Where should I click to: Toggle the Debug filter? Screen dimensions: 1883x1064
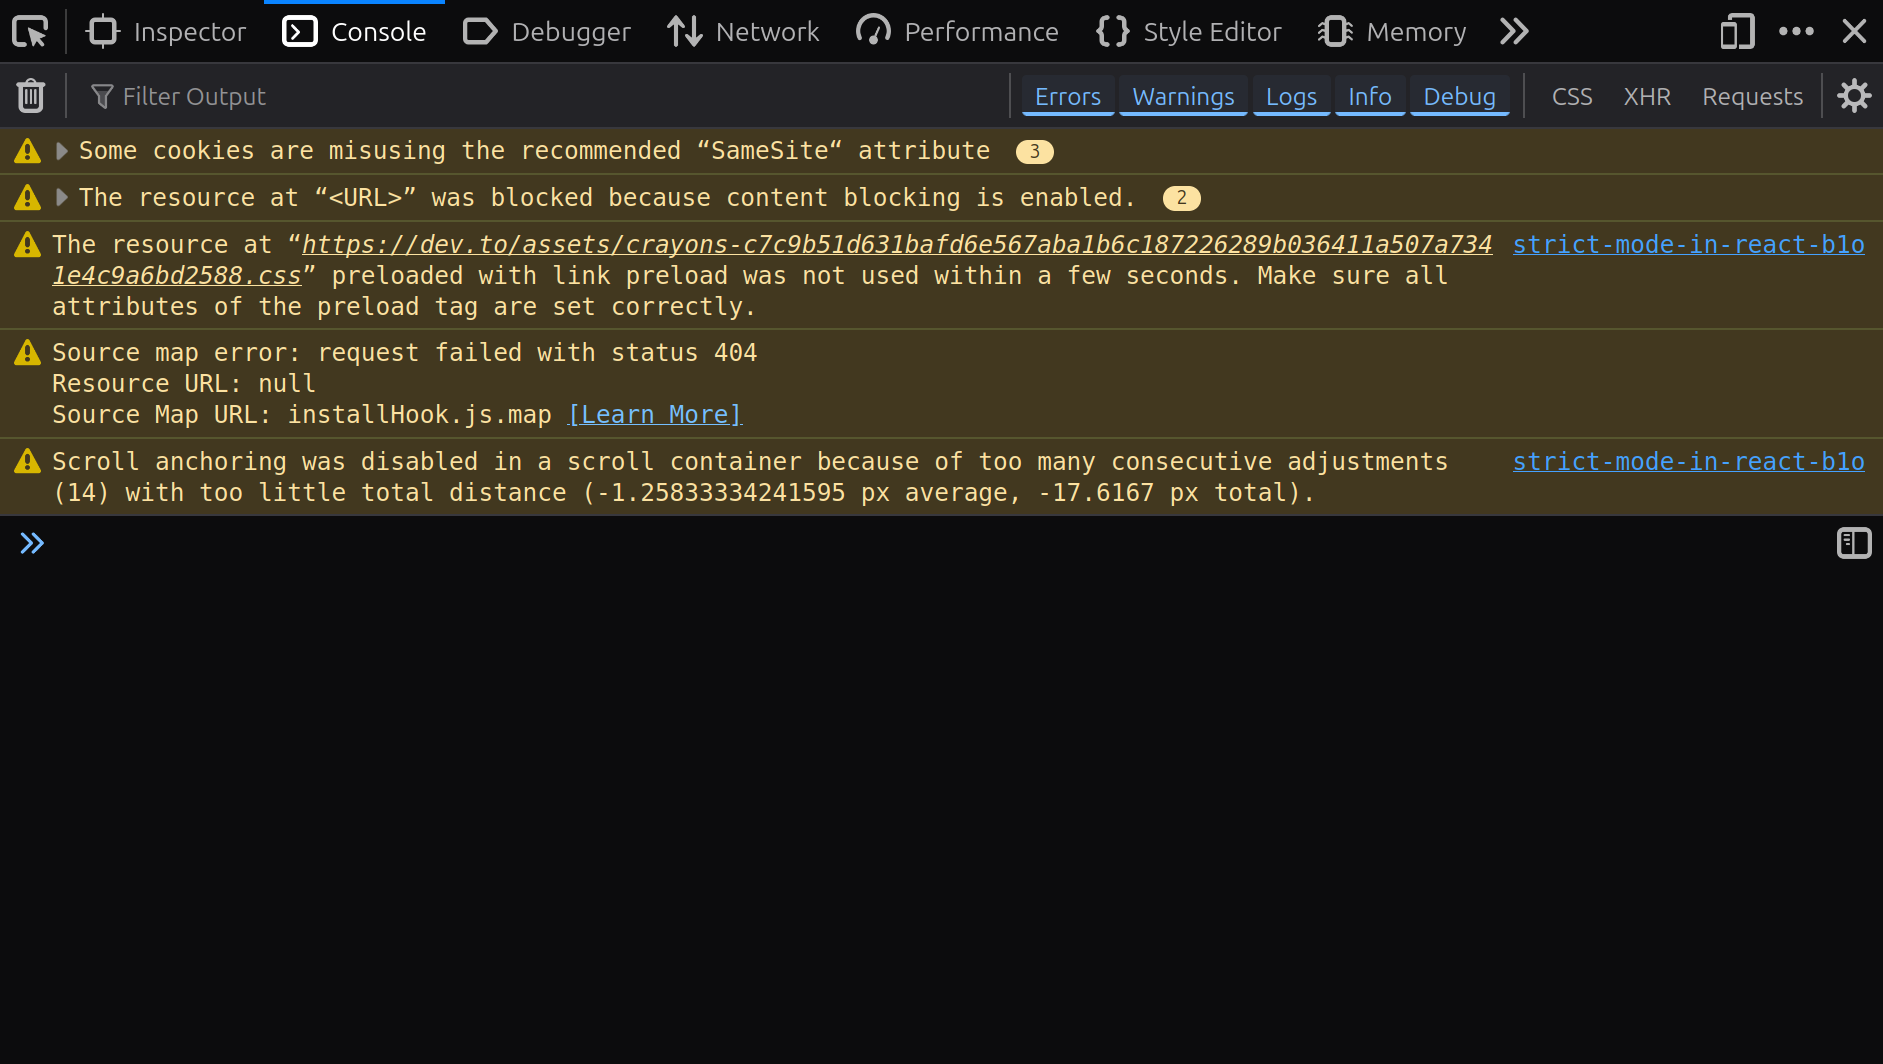point(1459,96)
